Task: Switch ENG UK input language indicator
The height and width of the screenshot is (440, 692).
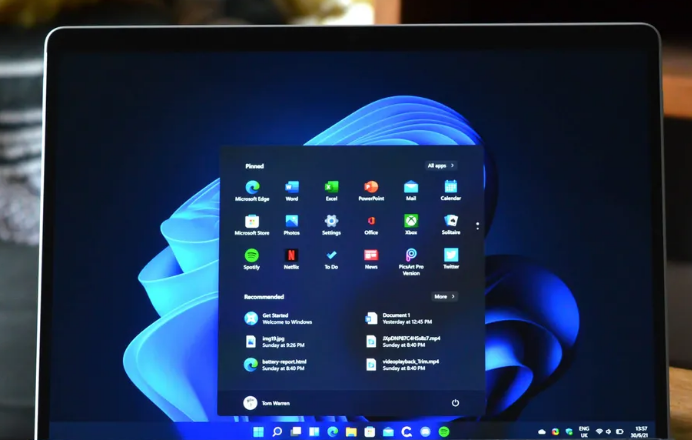Action: pyautogui.click(x=584, y=432)
